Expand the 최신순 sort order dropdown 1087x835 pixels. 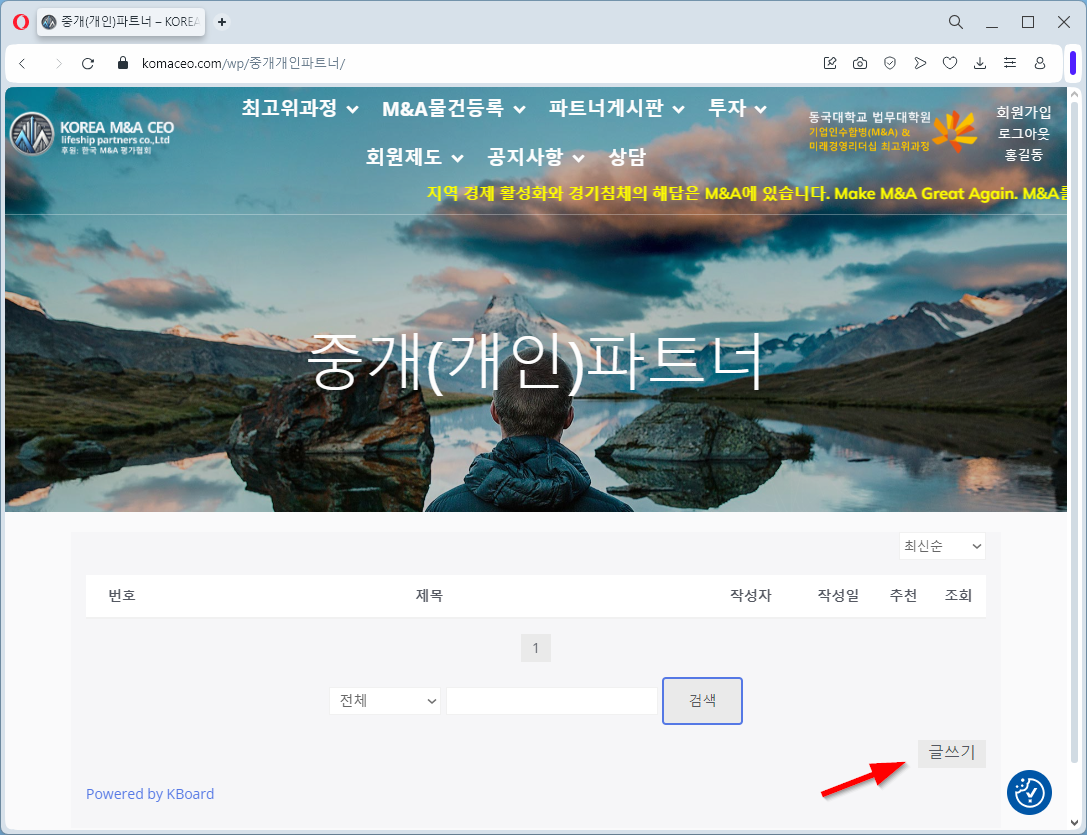pyautogui.click(x=942, y=546)
